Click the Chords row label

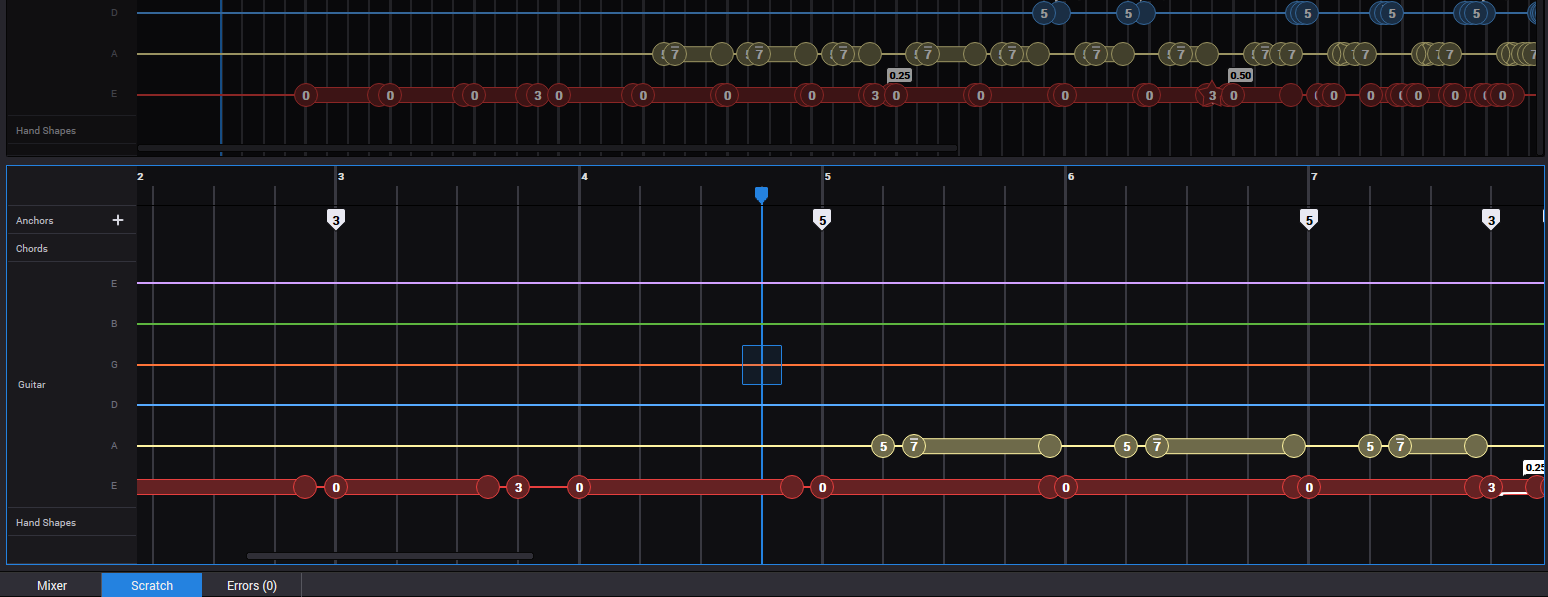point(32,248)
